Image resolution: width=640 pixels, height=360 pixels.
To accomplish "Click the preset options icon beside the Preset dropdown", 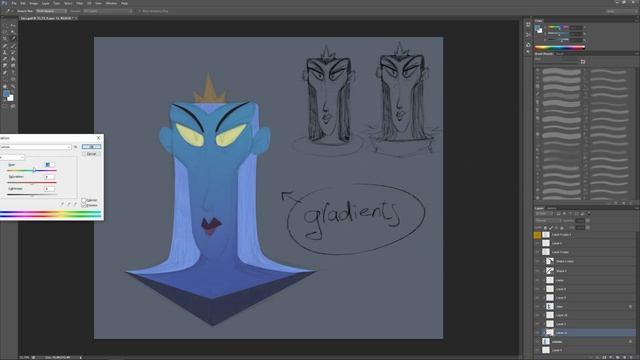I will pyautogui.click(x=76, y=147).
